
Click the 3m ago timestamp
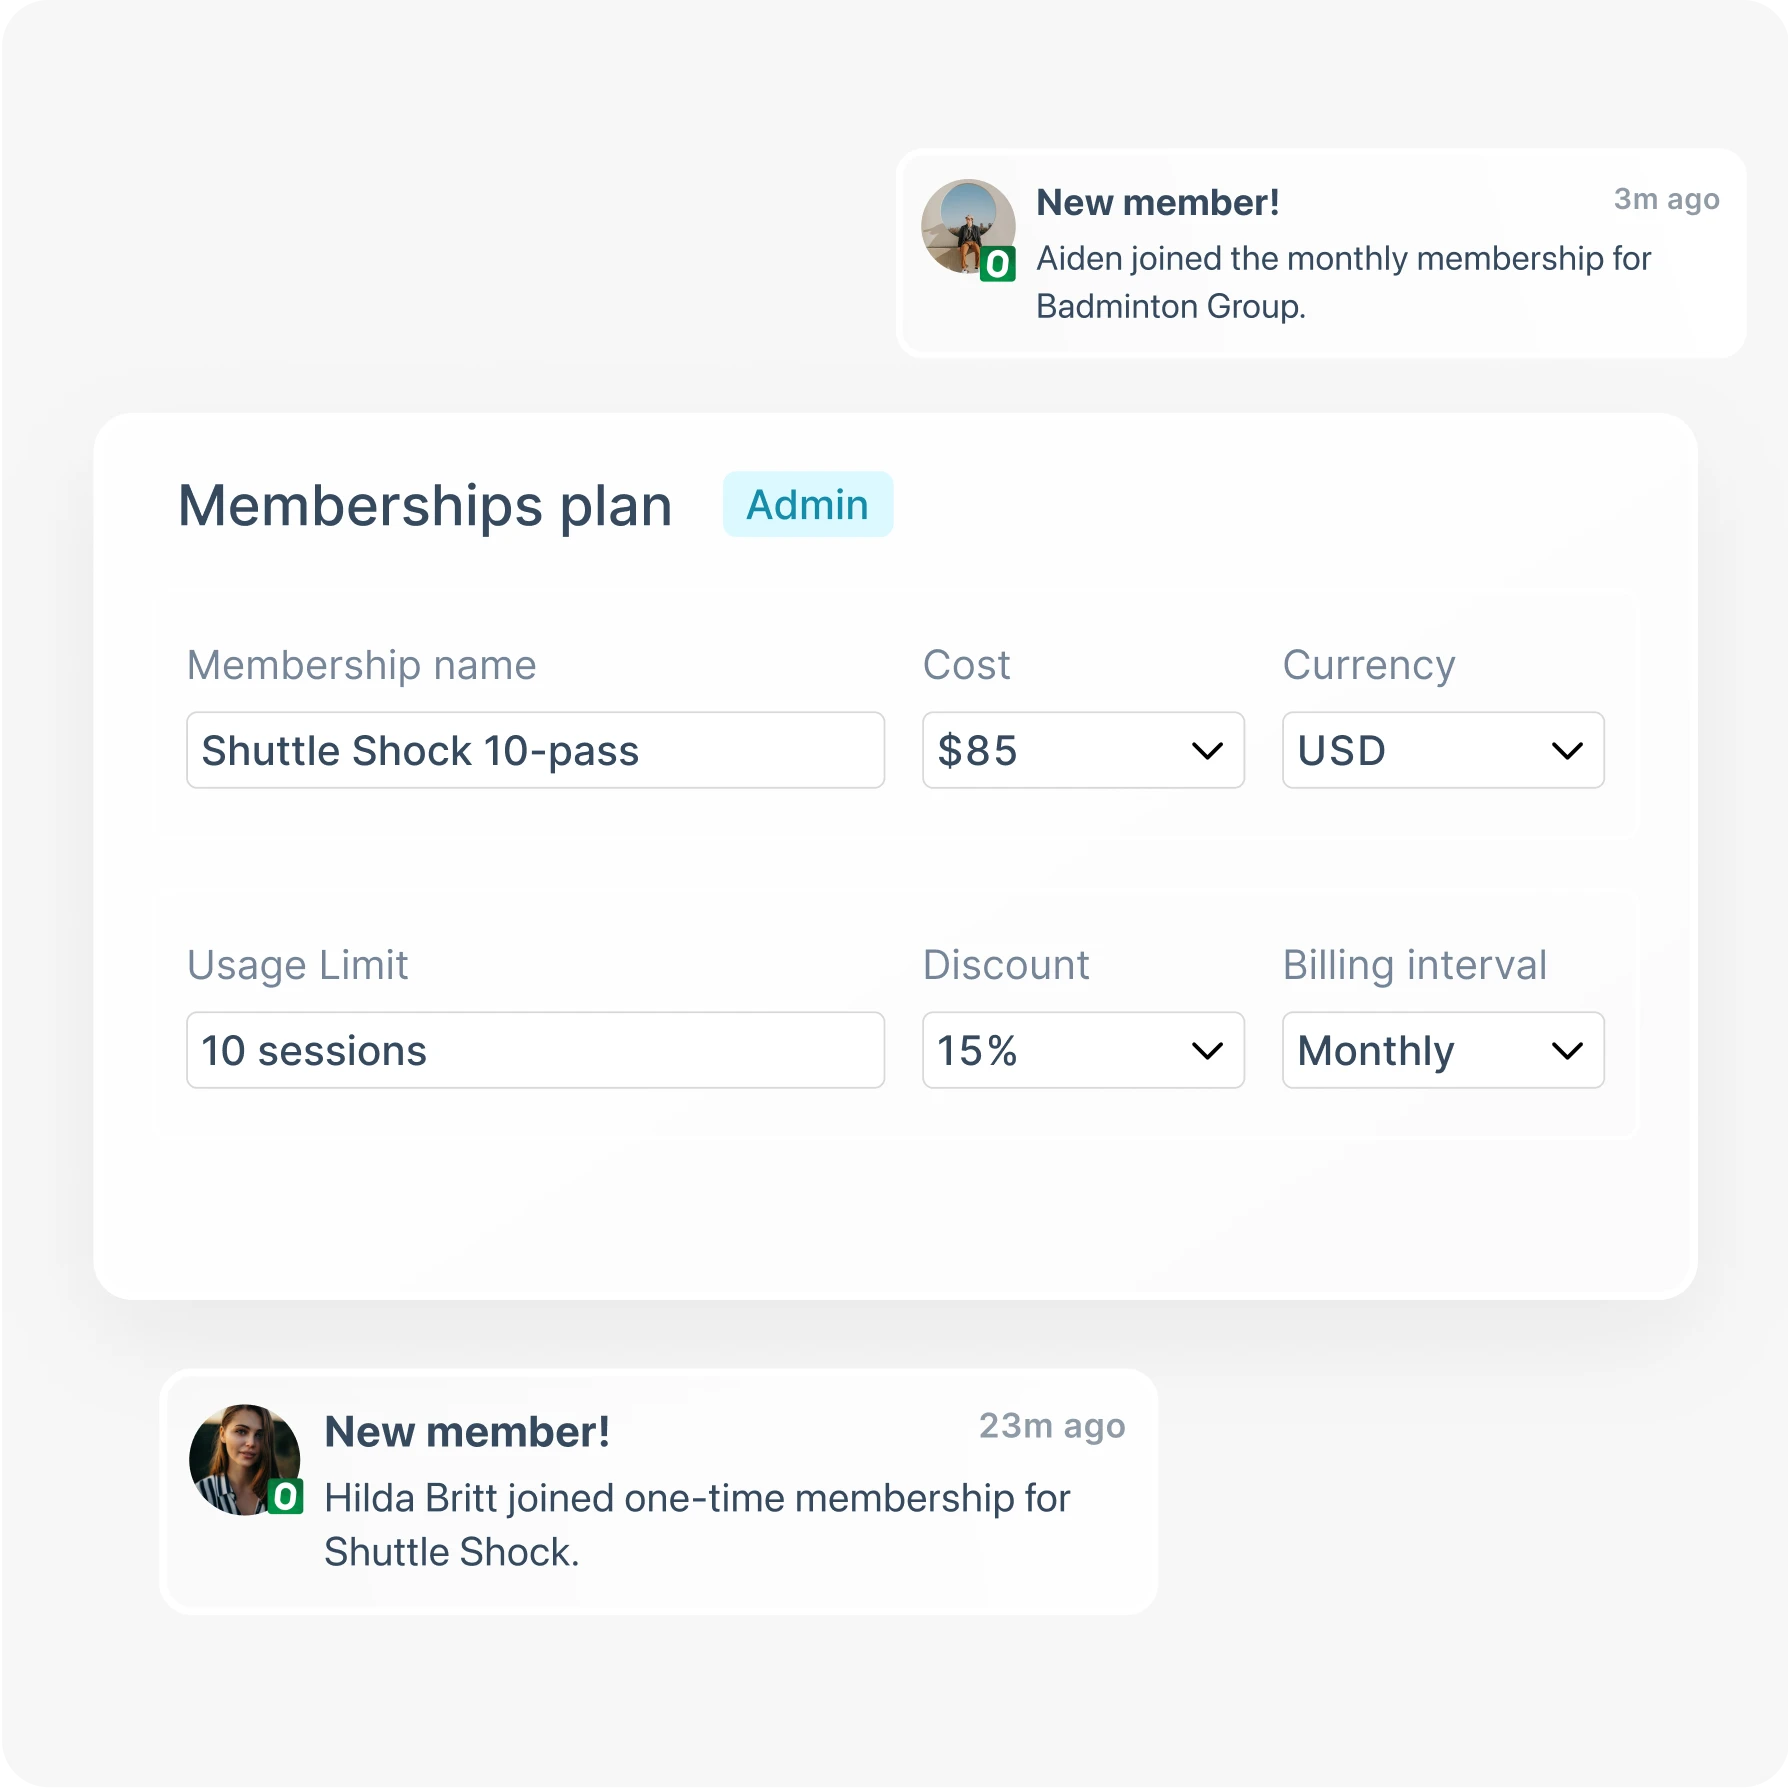click(x=1666, y=200)
